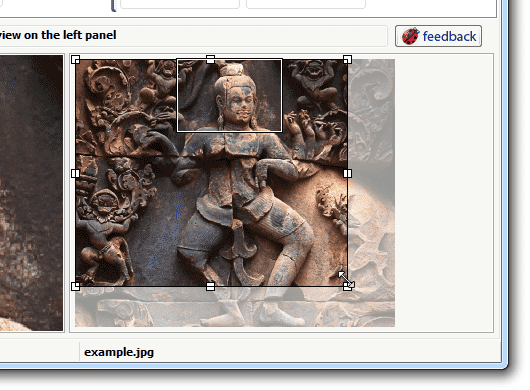Click the feedback button
Screen dimensions: 530x390
[x=438, y=36]
